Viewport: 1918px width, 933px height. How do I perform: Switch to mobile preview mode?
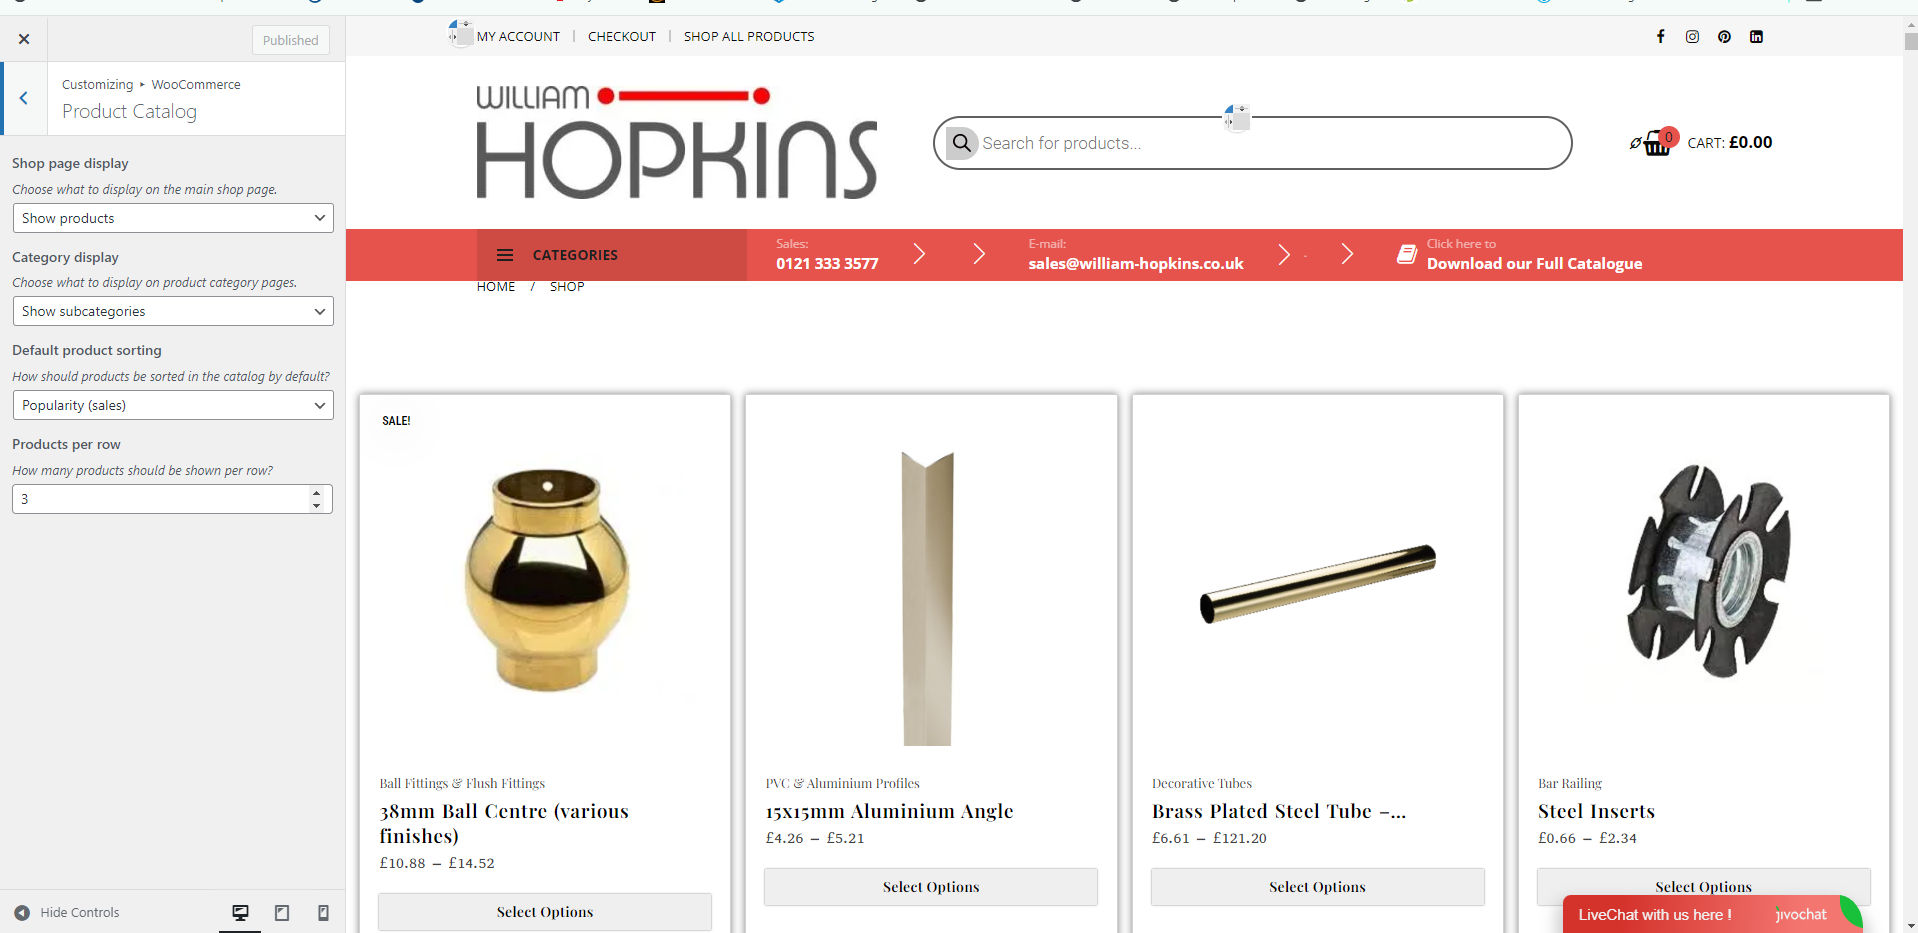tap(323, 913)
